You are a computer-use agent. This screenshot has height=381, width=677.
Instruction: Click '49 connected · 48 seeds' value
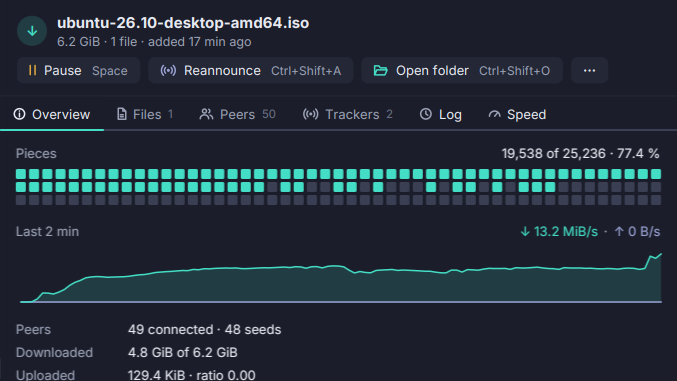[204, 330]
